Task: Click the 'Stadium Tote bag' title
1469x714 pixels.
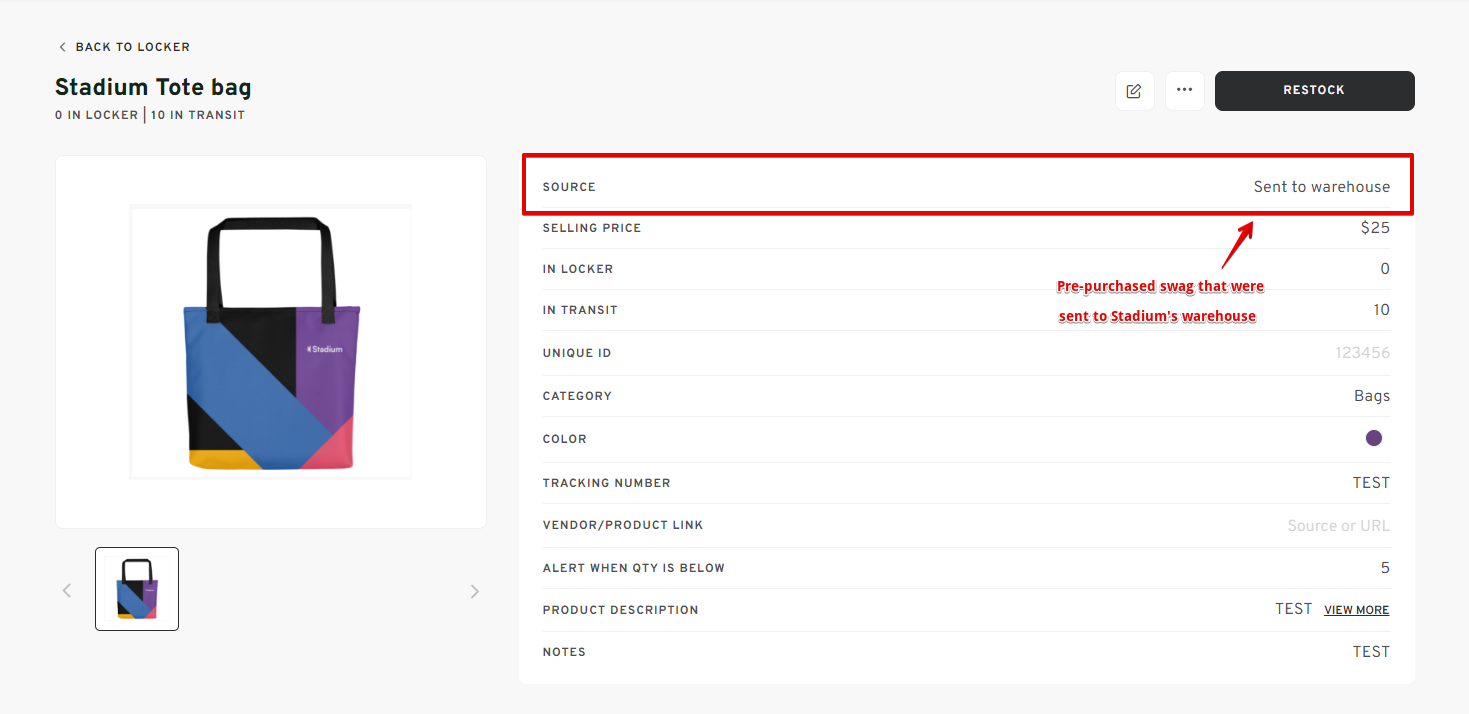Action: coord(153,88)
